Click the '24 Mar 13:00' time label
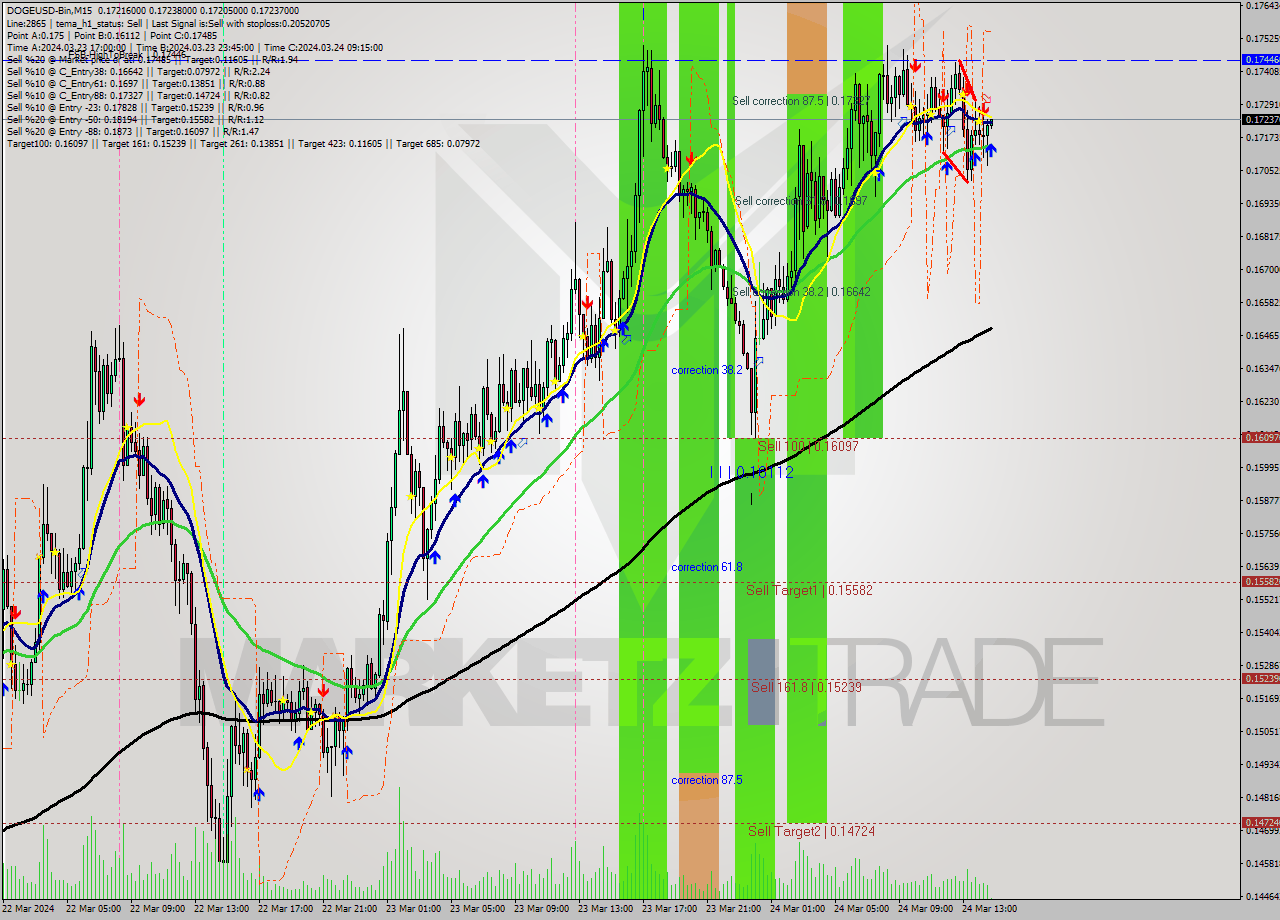Screen dimensions: 1280x920 pos(990,909)
